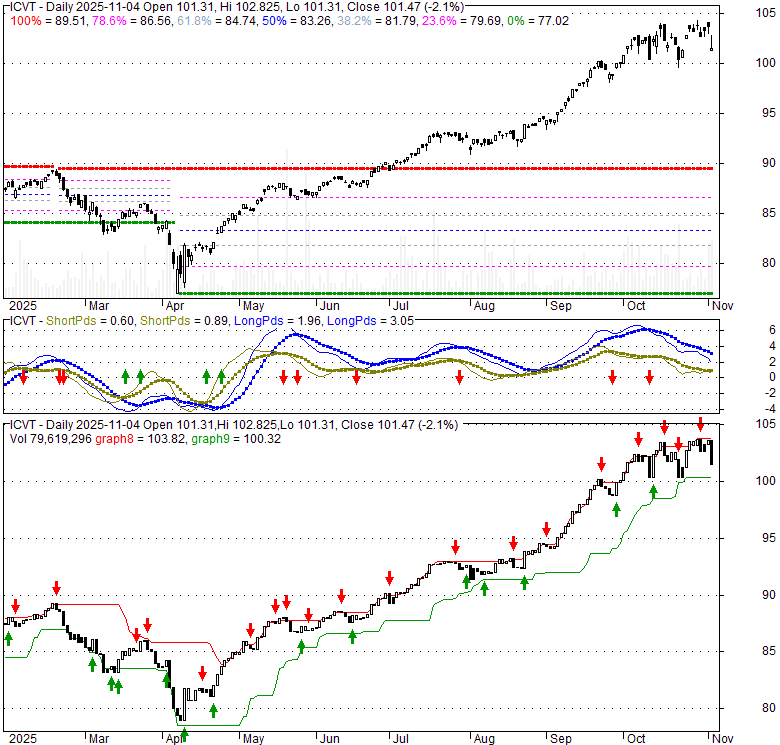Click the '85' price label on bottom chart axis
The image size is (780, 745).
[769, 651]
